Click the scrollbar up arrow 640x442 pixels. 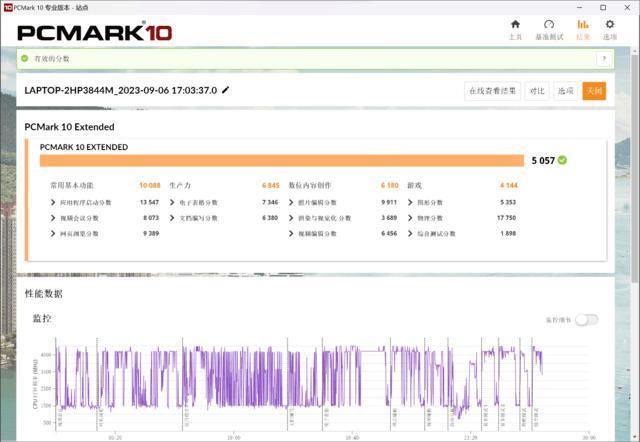(635, 51)
